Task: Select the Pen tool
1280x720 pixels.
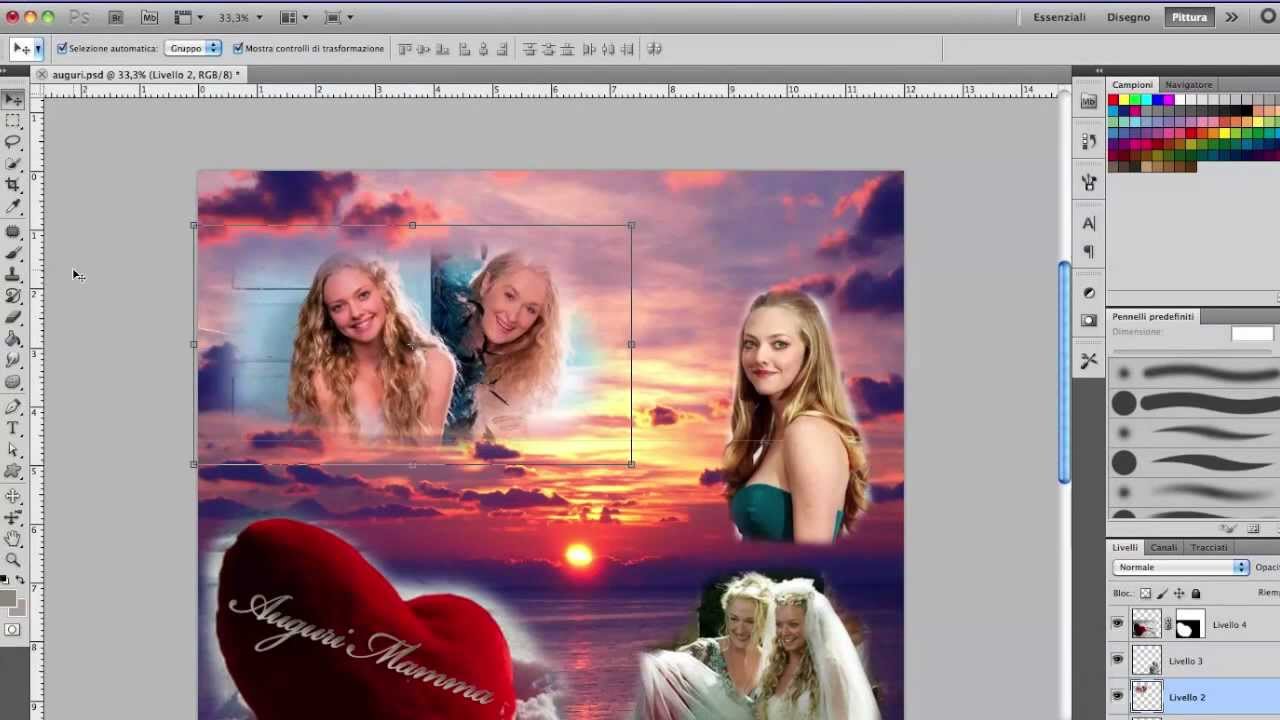Action: click(13, 407)
